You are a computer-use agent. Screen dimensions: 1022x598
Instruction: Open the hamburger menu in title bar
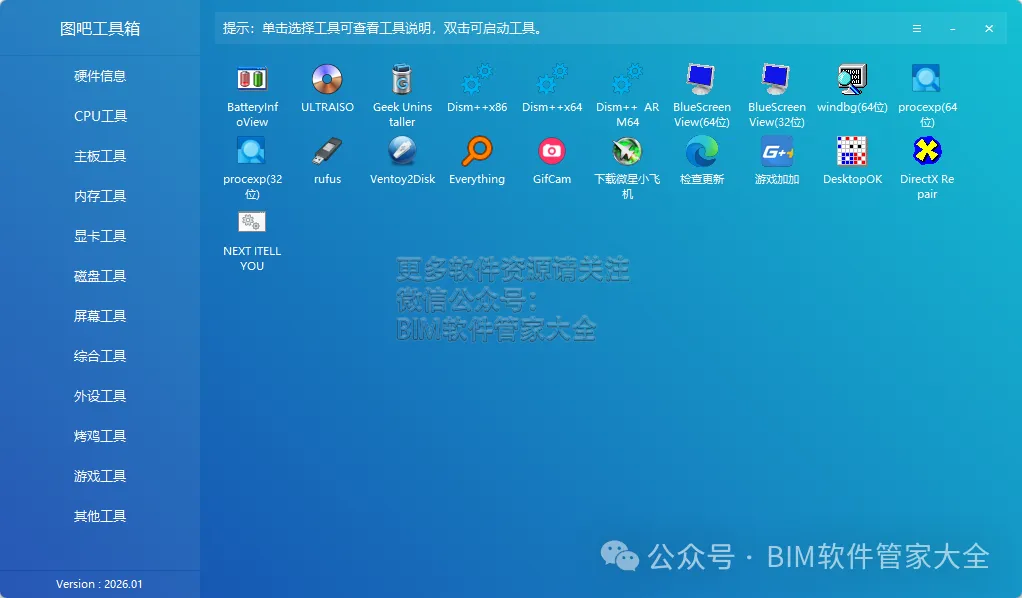[x=916, y=29]
